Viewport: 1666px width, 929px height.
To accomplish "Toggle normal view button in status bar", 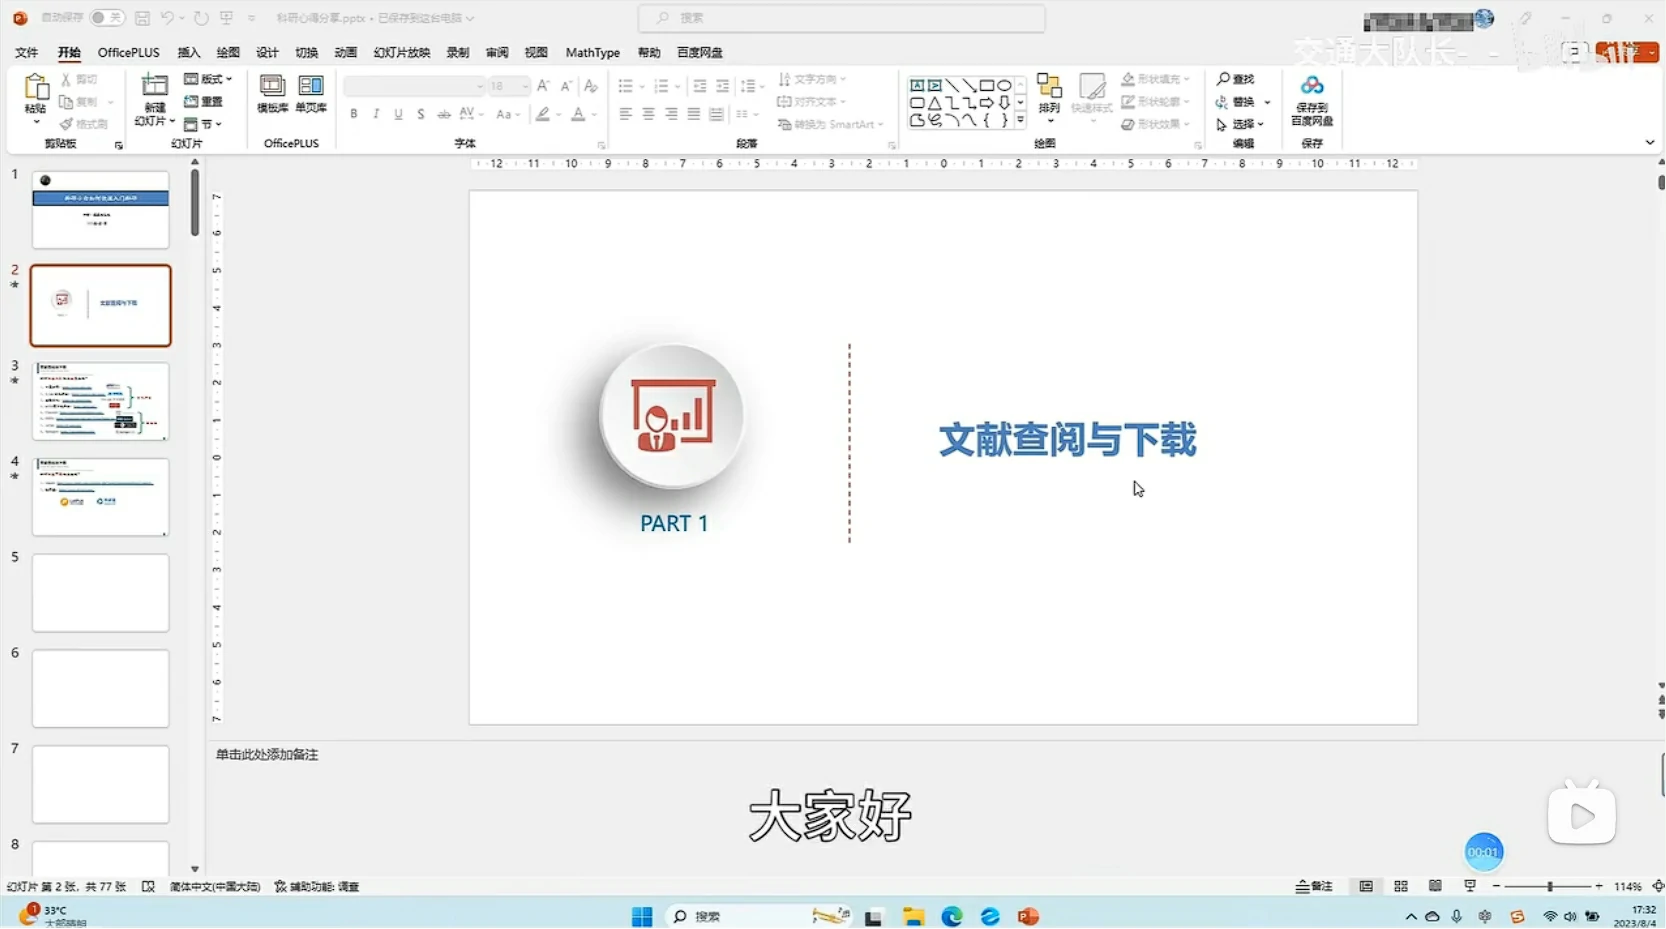I will (x=1366, y=887).
